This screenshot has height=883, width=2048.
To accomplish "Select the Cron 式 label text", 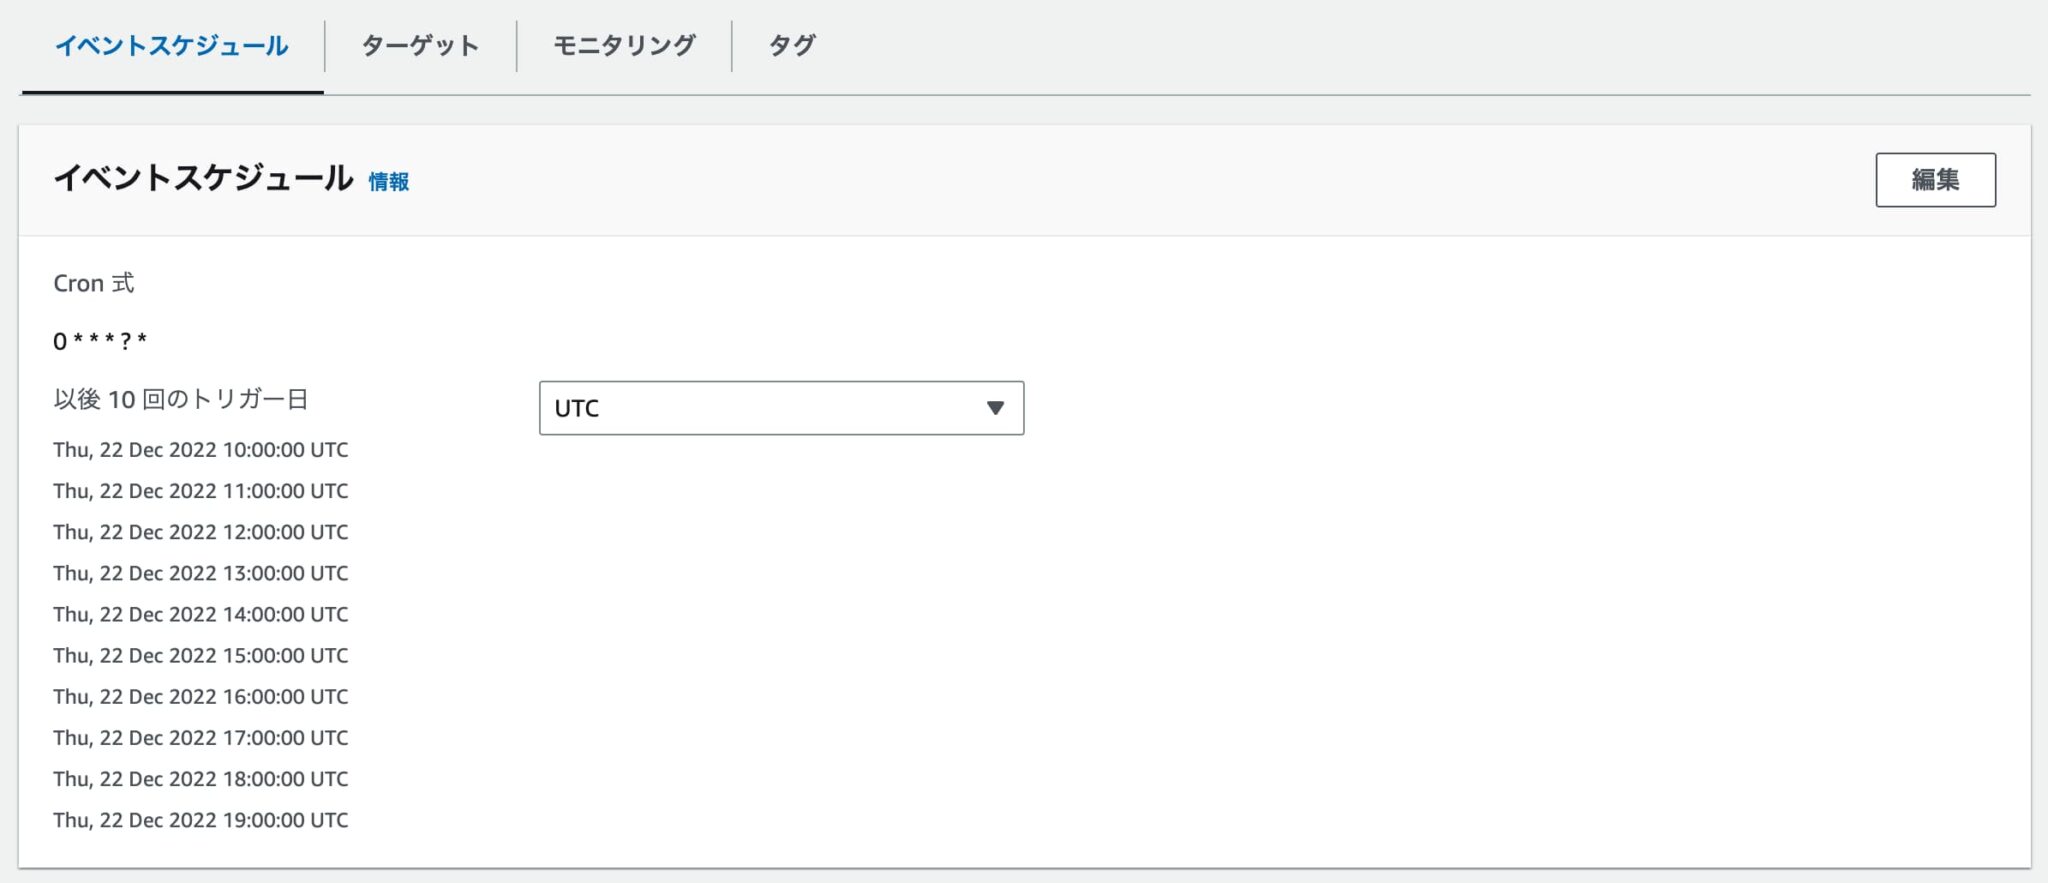I will (x=93, y=283).
